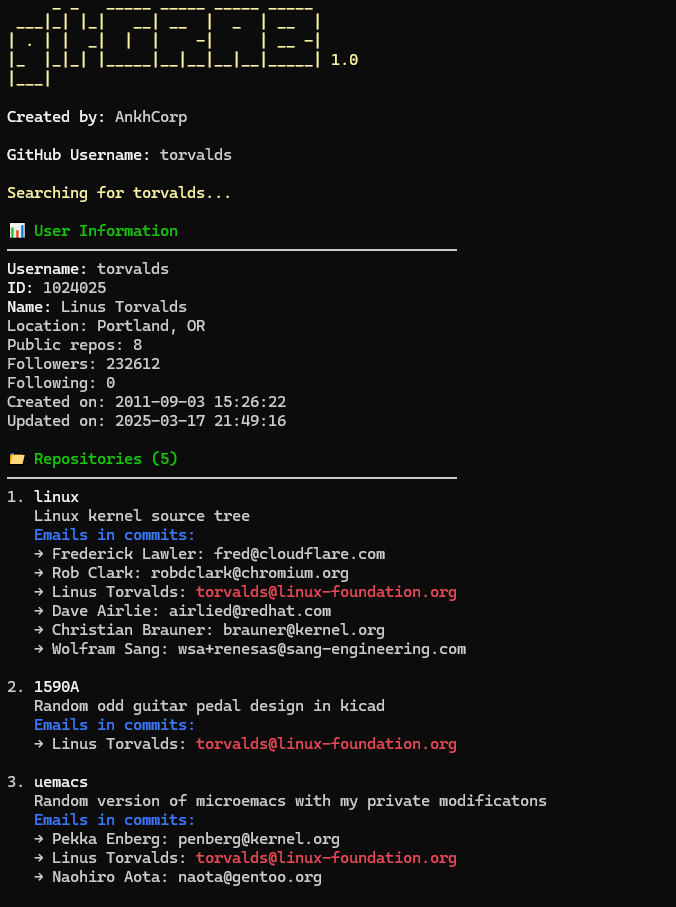Click the 'Following: 0' row
Screen dimensions: 676x907
(x=61, y=383)
